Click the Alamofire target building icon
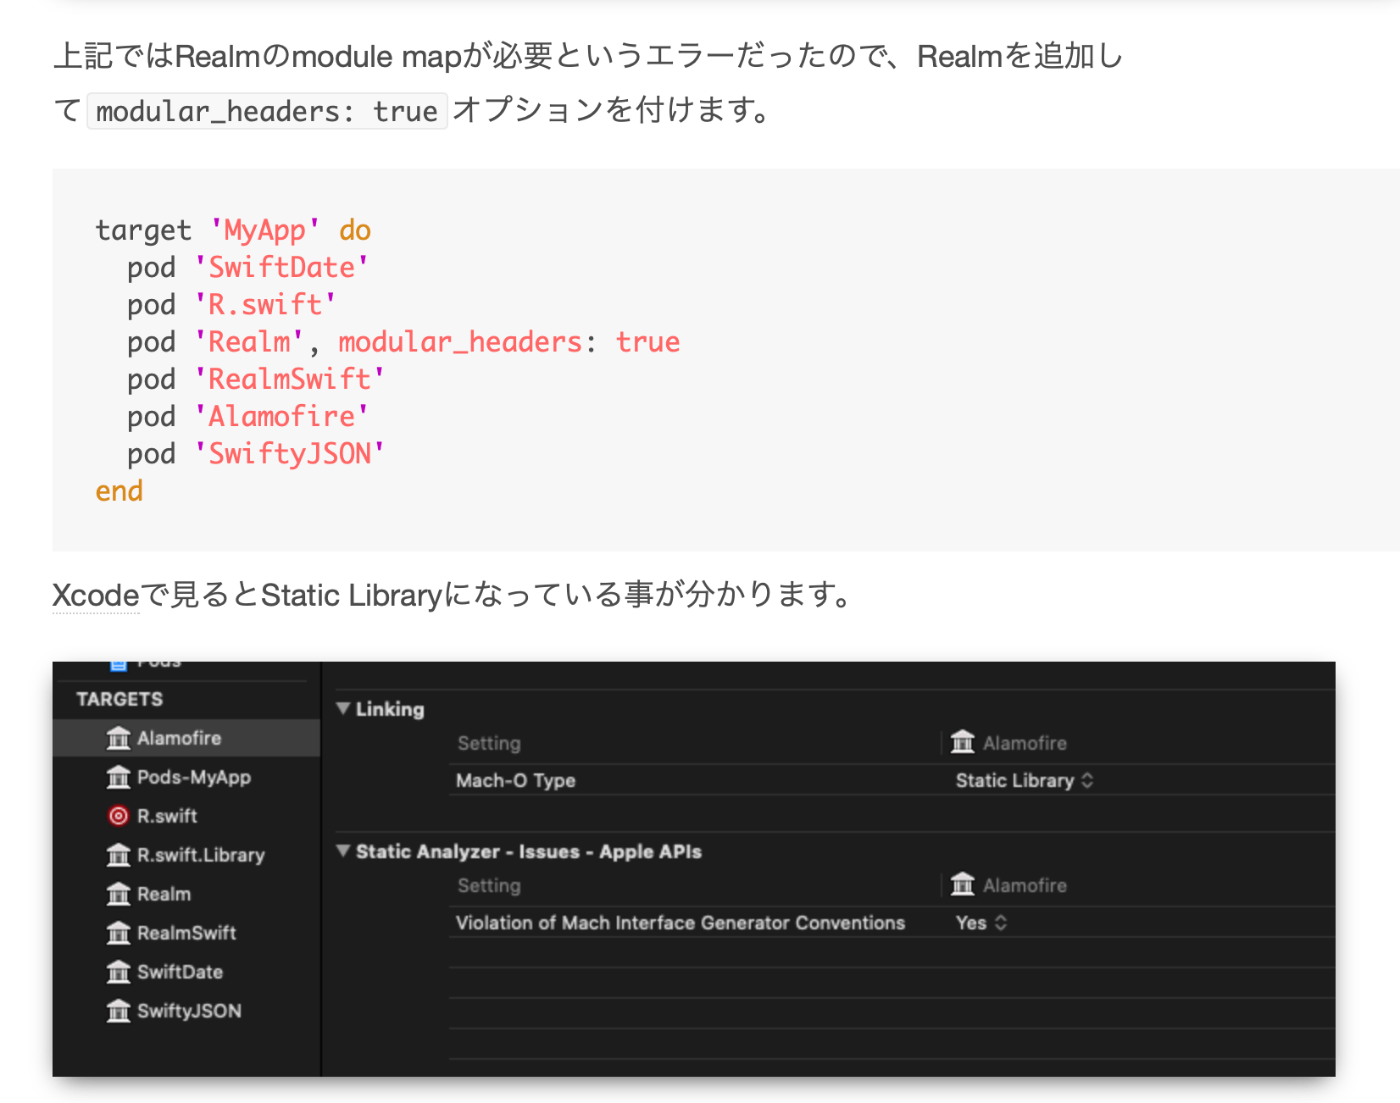The image size is (1400, 1103). pos(118,738)
